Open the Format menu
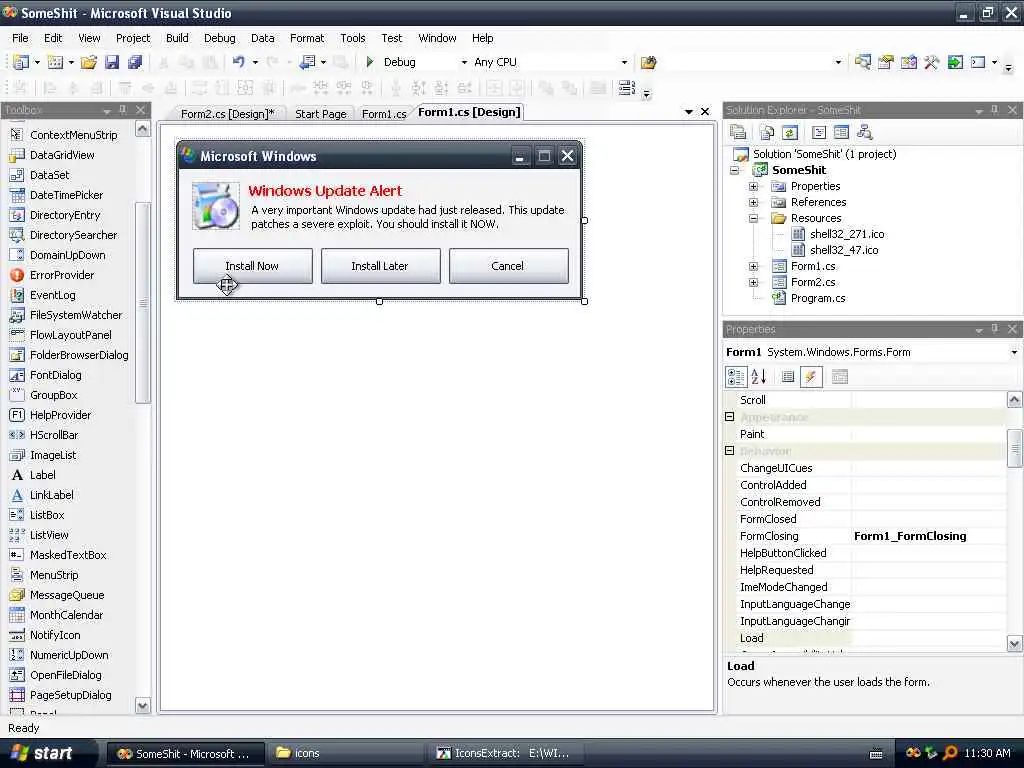Image resolution: width=1024 pixels, height=768 pixels. [x=307, y=38]
